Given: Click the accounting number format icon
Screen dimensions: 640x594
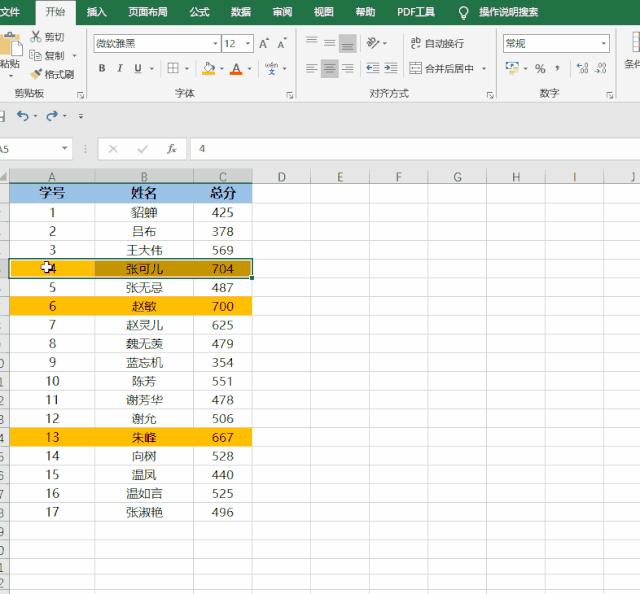Looking at the screenshot, I should (512, 68).
